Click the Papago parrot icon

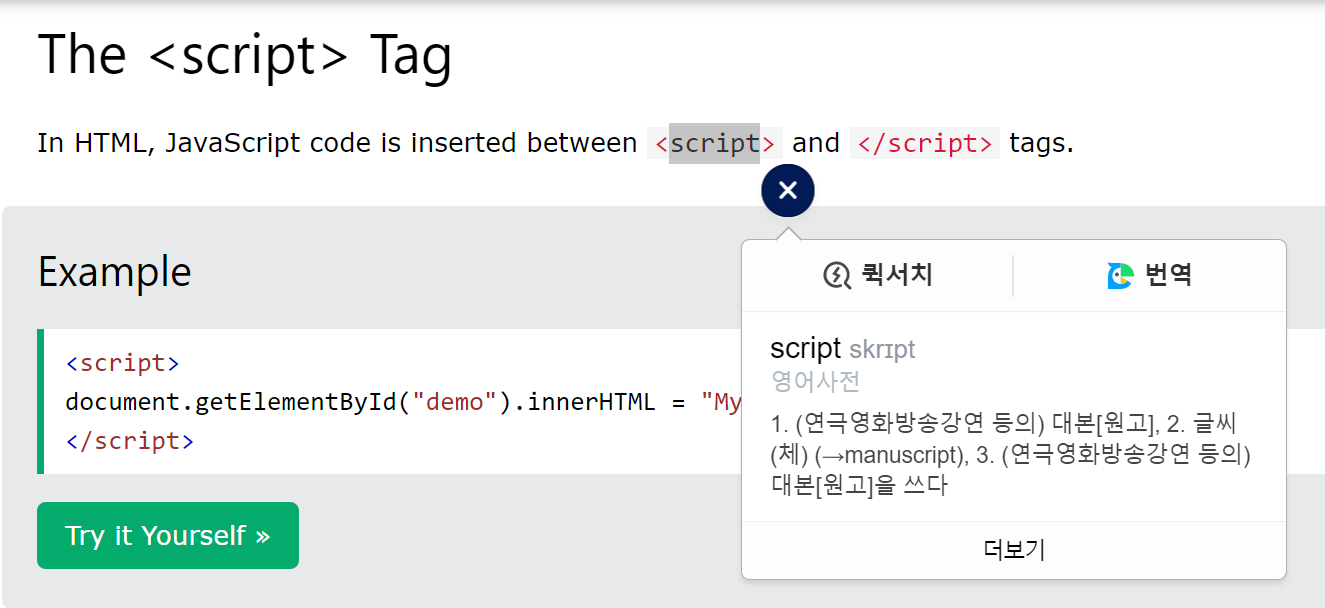click(x=1120, y=275)
